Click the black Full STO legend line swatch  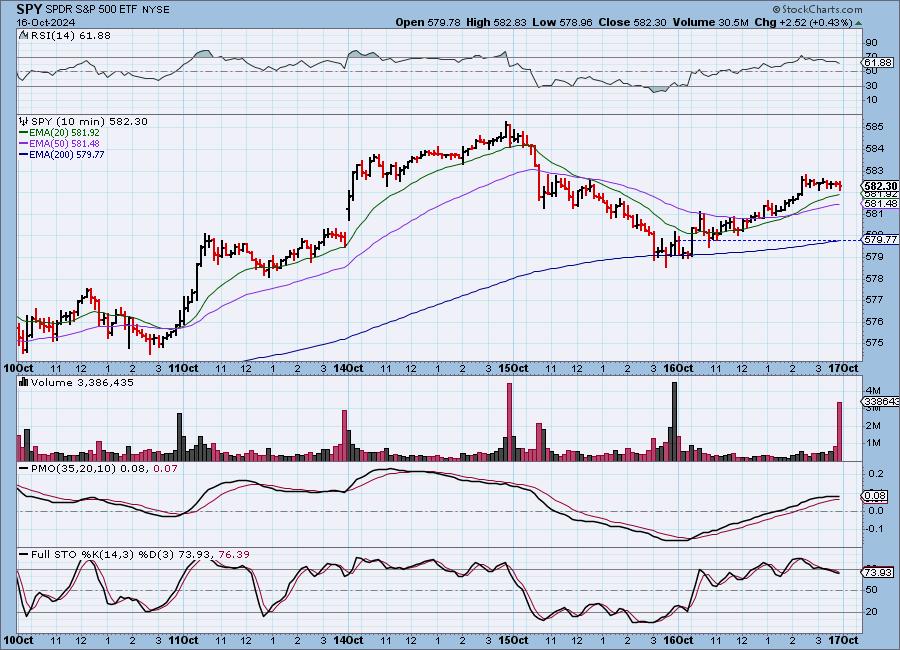click(24, 555)
